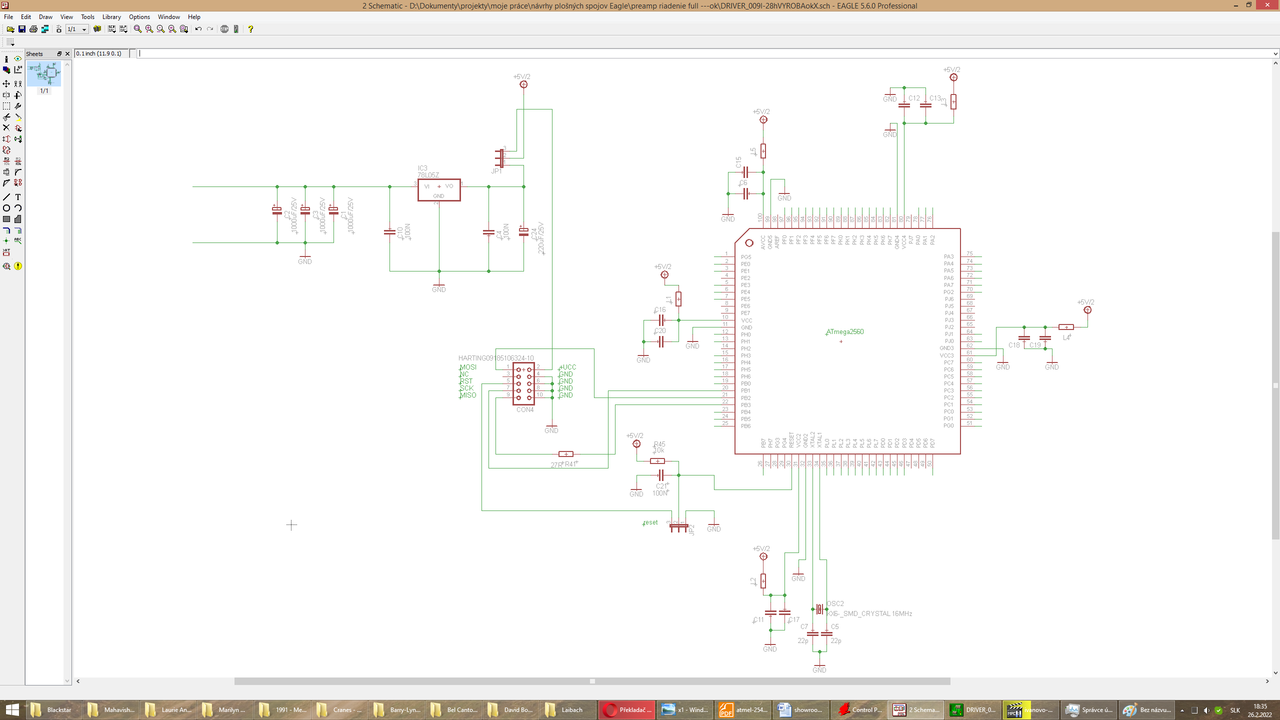The height and width of the screenshot is (720, 1280).
Task: Select the Text tool in left toolbar
Action: (18, 197)
